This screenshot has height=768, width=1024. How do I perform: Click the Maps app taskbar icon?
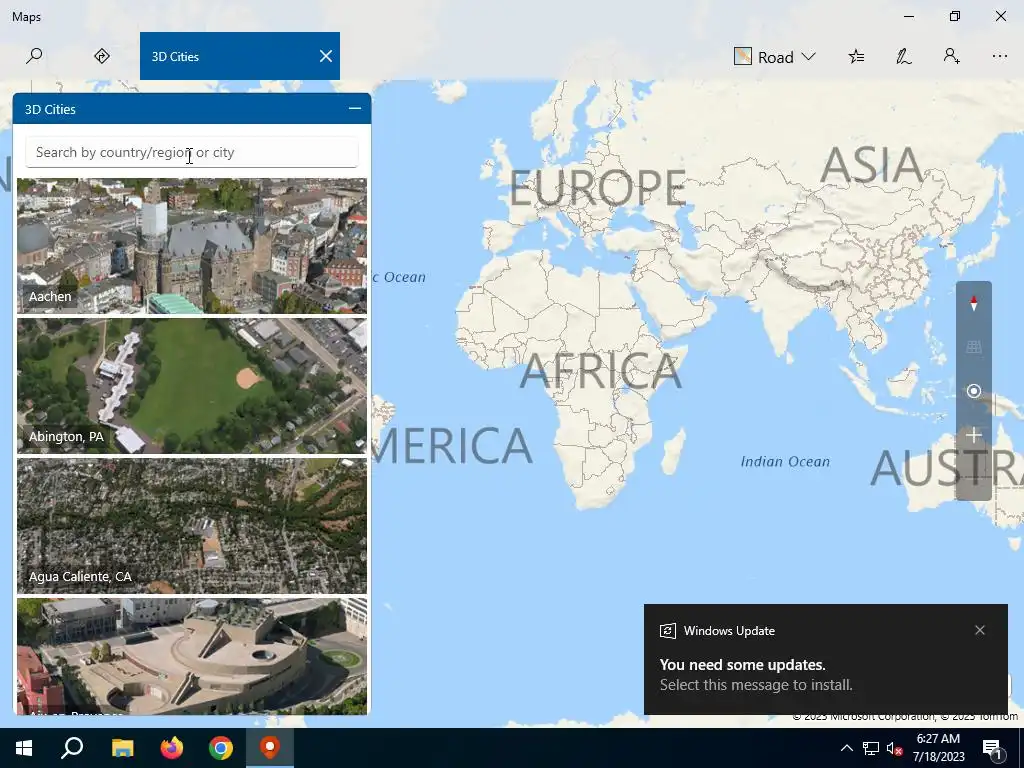270,748
